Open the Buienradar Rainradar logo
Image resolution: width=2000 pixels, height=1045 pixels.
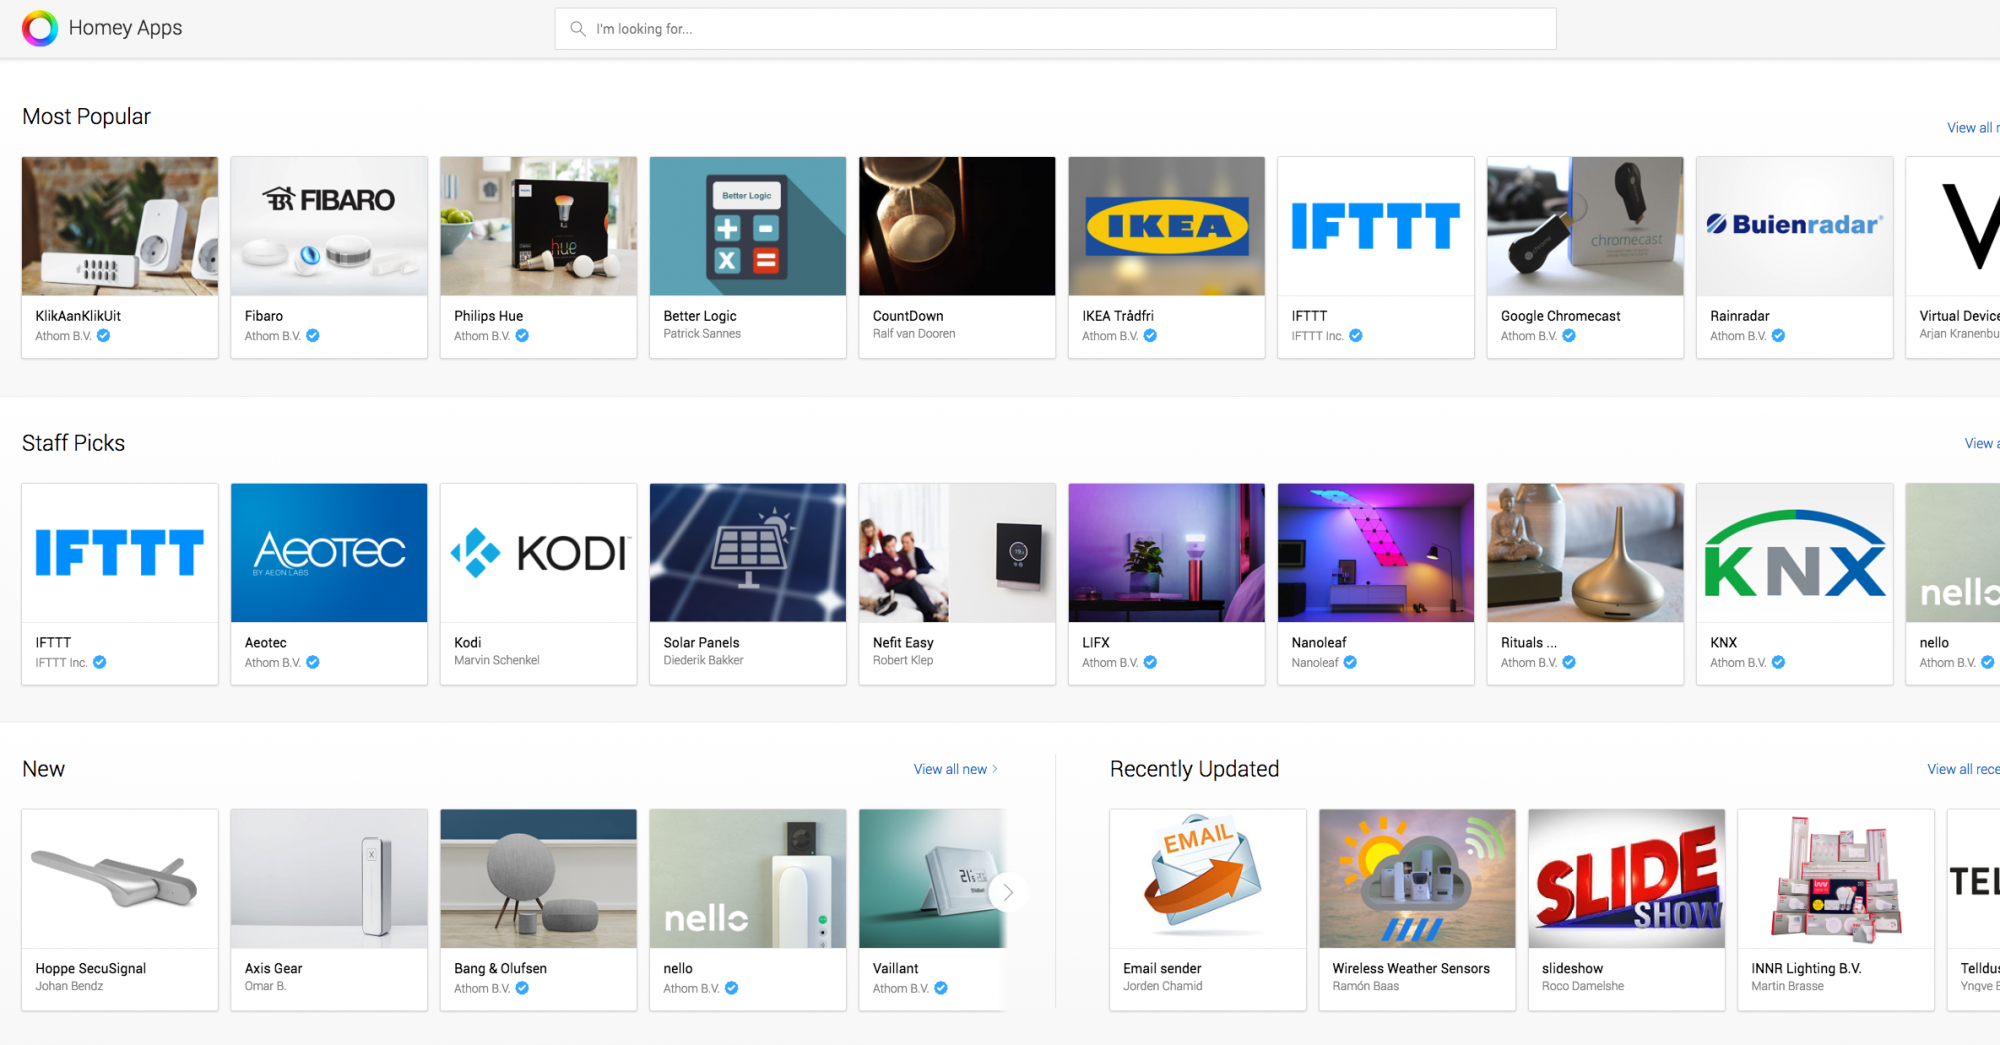pos(1795,226)
